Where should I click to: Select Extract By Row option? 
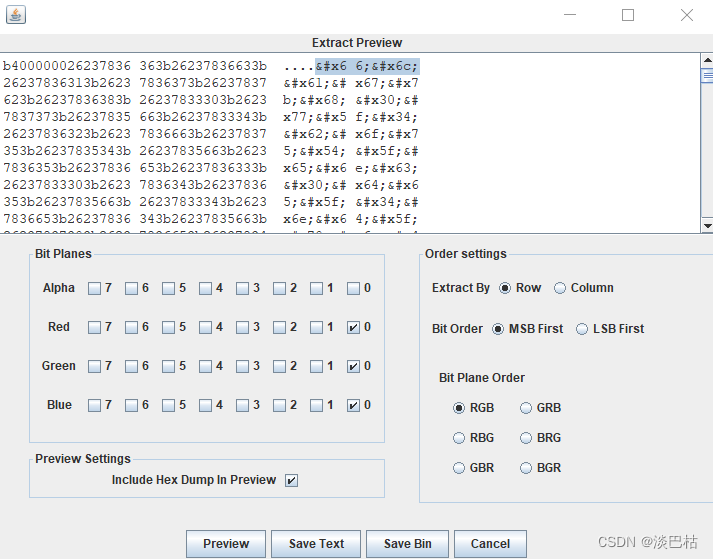[x=505, y=288]
